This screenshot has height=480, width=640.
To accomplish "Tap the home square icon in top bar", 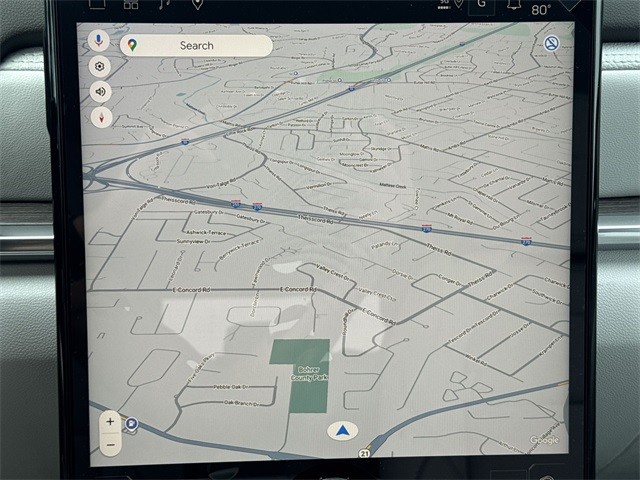I will 97,4.
